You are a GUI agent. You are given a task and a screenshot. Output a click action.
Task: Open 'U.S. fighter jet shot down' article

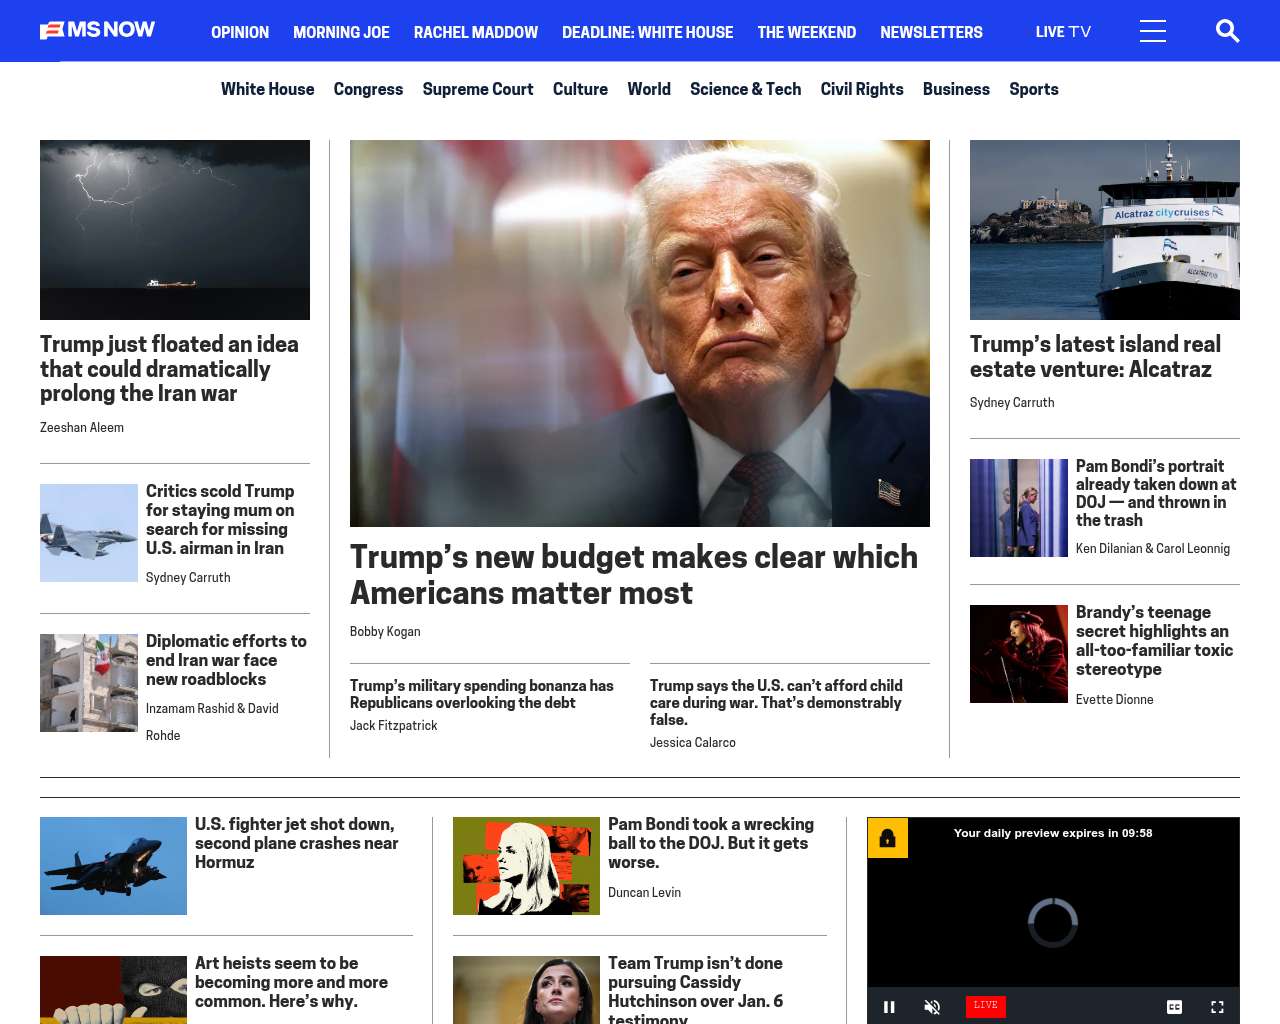pyautogui.click(x=297, y=843)
